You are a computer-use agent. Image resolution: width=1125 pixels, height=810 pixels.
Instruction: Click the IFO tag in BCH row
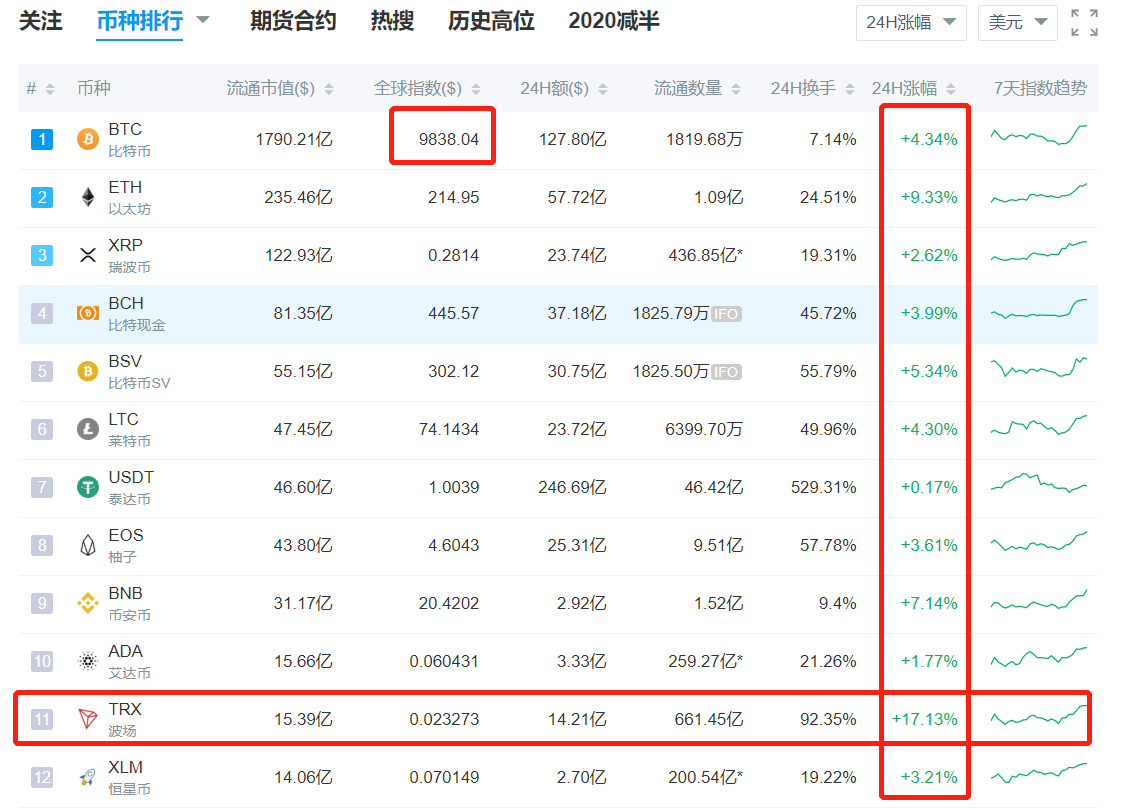726,314
